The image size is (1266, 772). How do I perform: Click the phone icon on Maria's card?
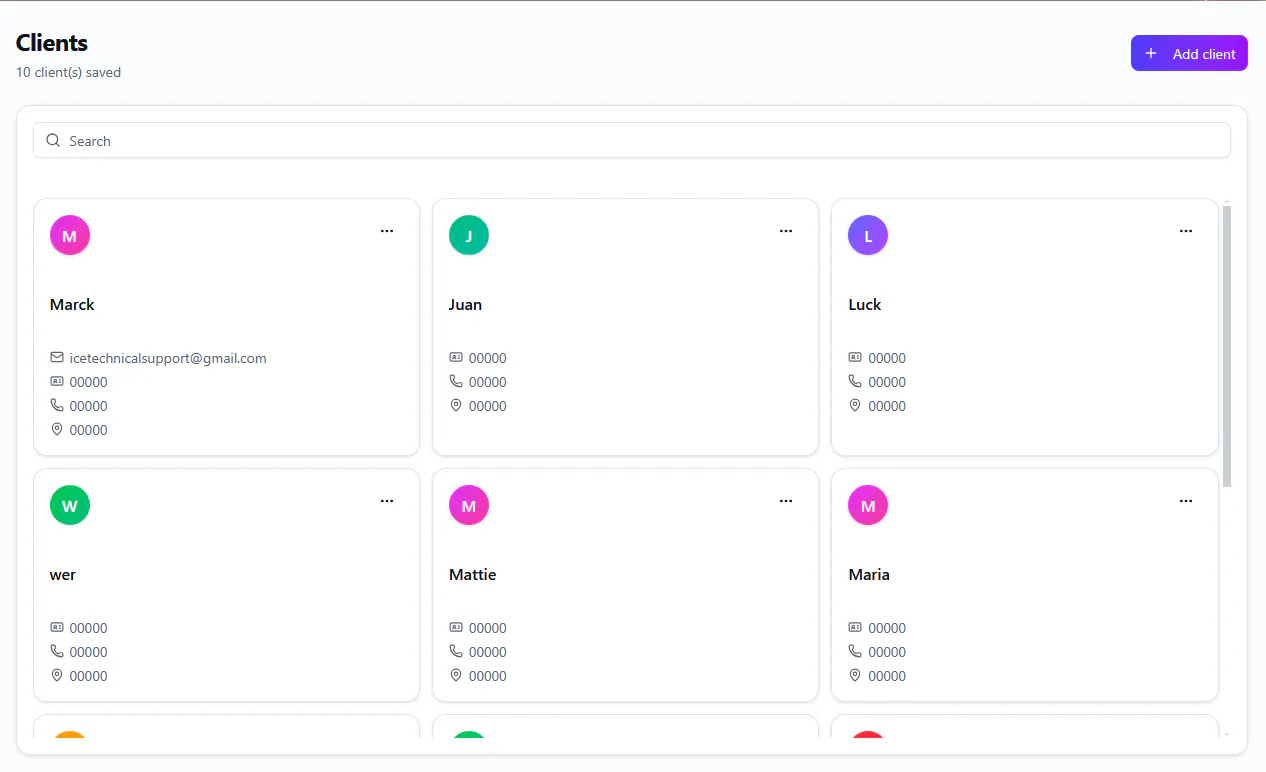tap(855, 651)
